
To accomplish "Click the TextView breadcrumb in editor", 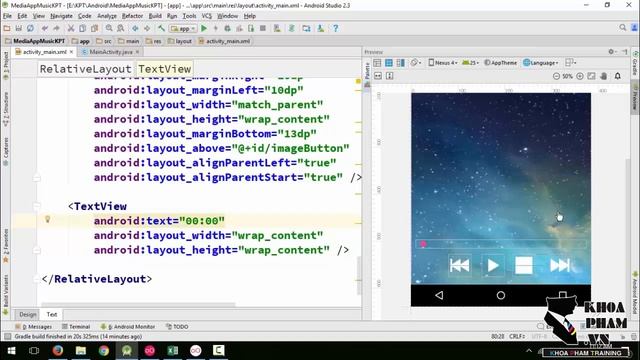I will coord(164,69).
